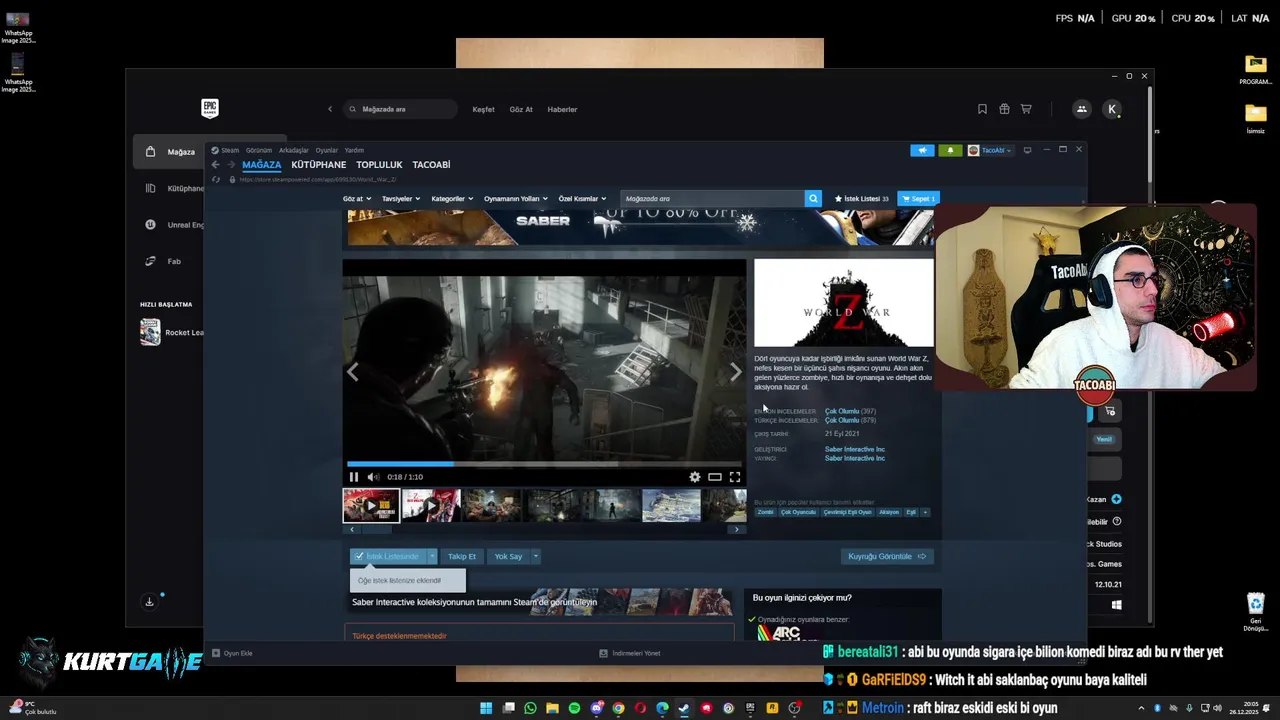Open the TACOABİ profile tab in Steam
Viewport: 1280px width, 720px height.
431,165
